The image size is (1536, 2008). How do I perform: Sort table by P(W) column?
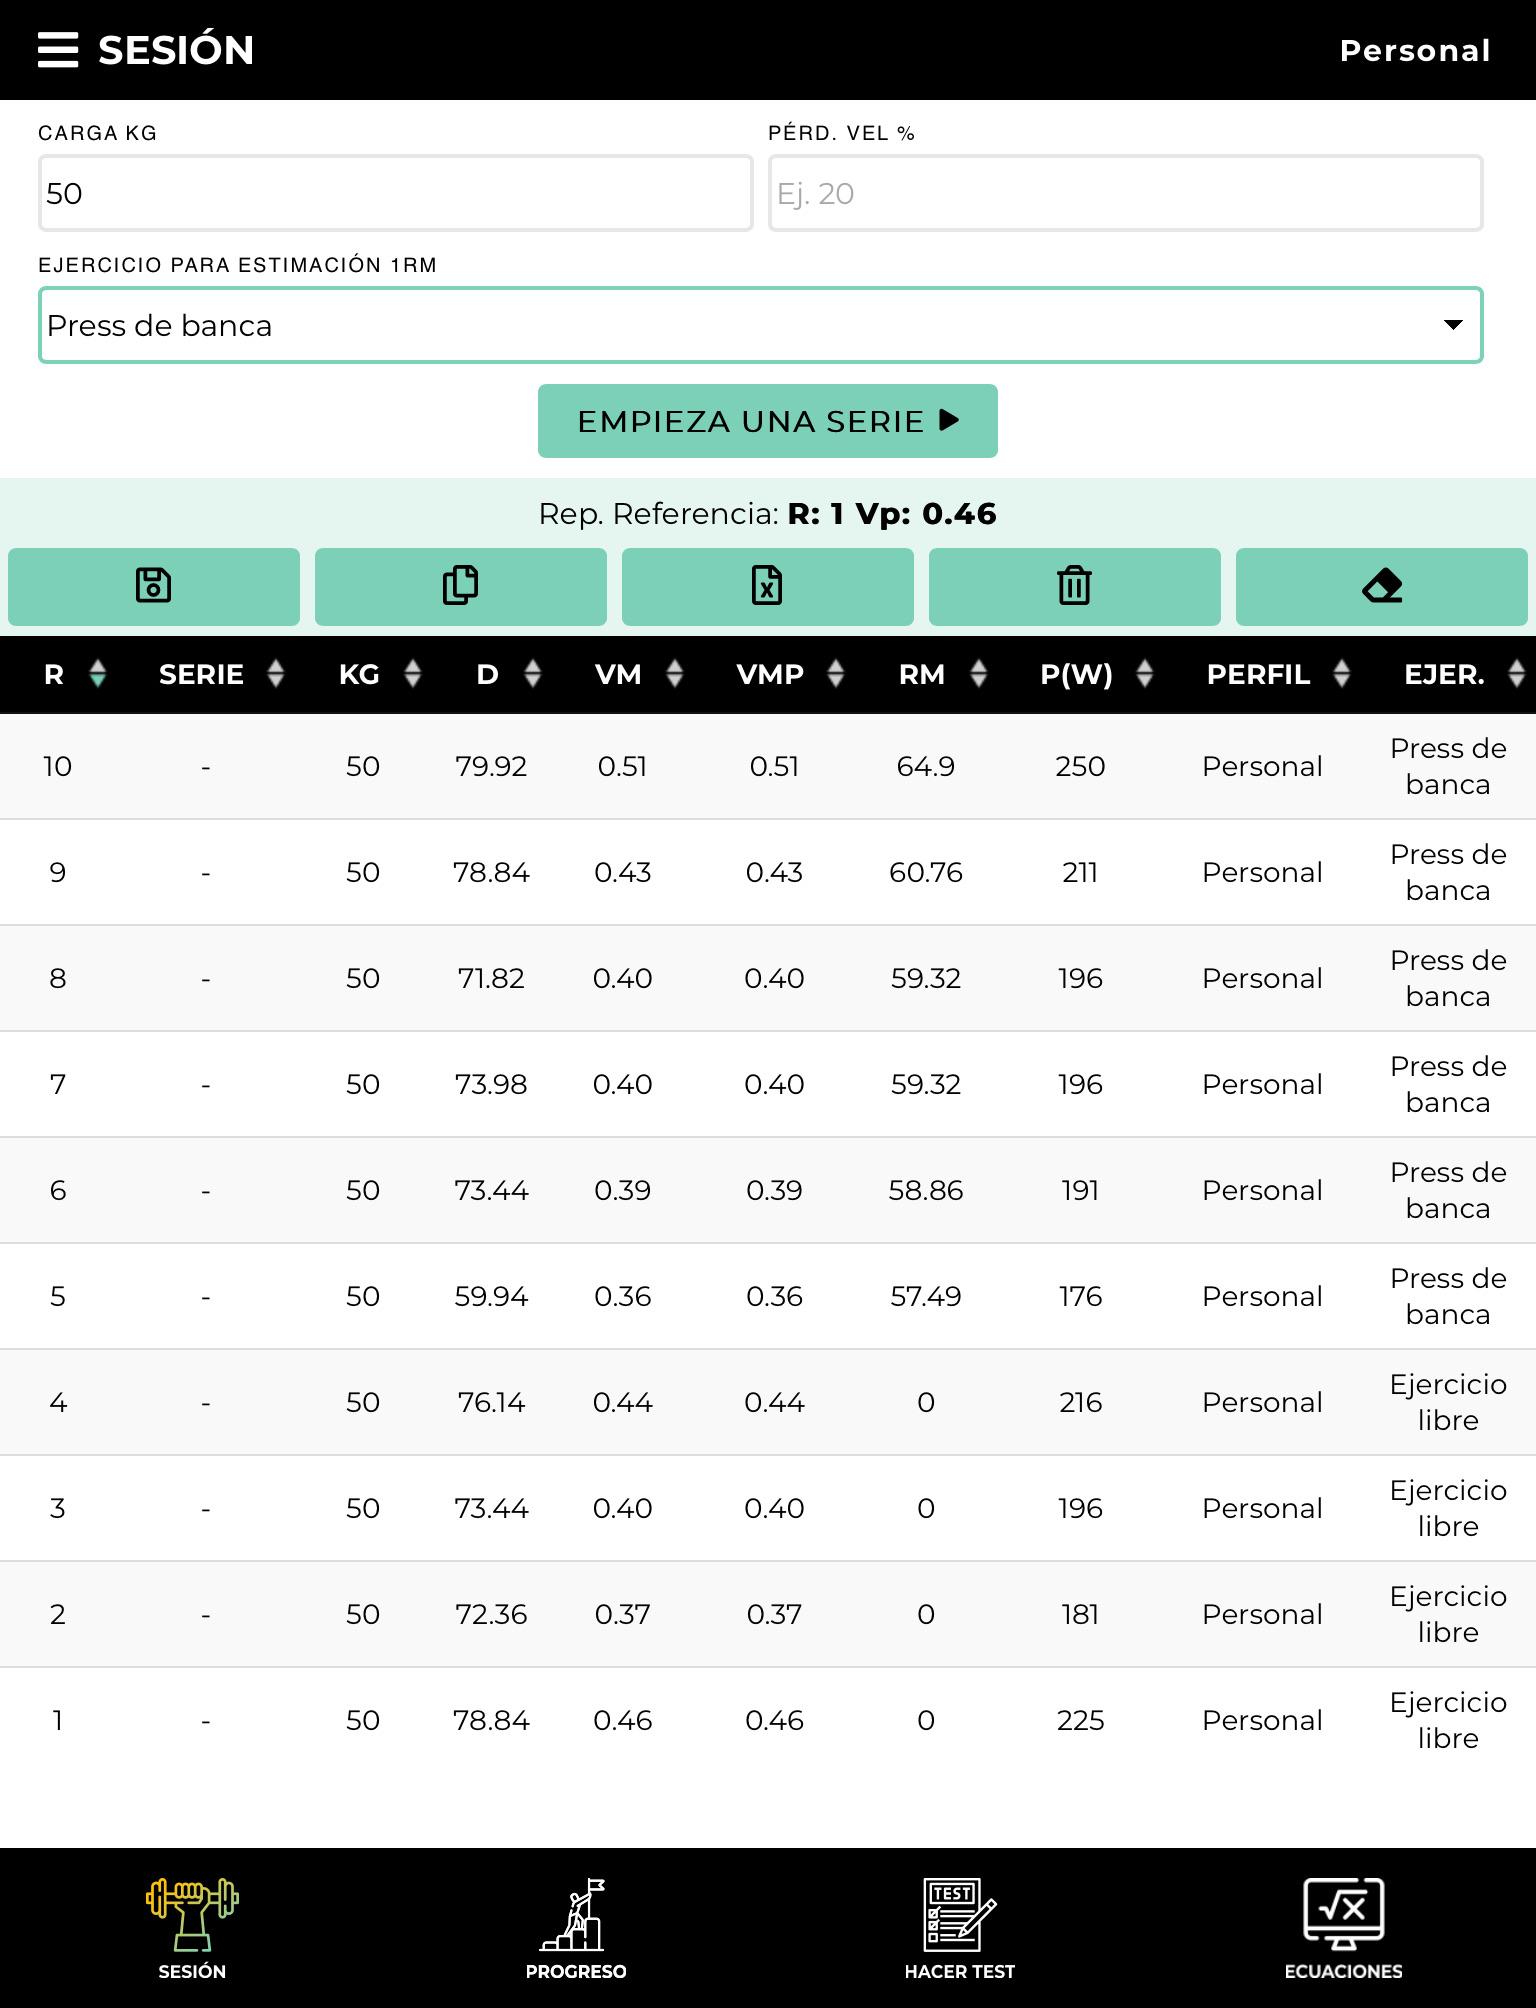(x=1096, y=675)
